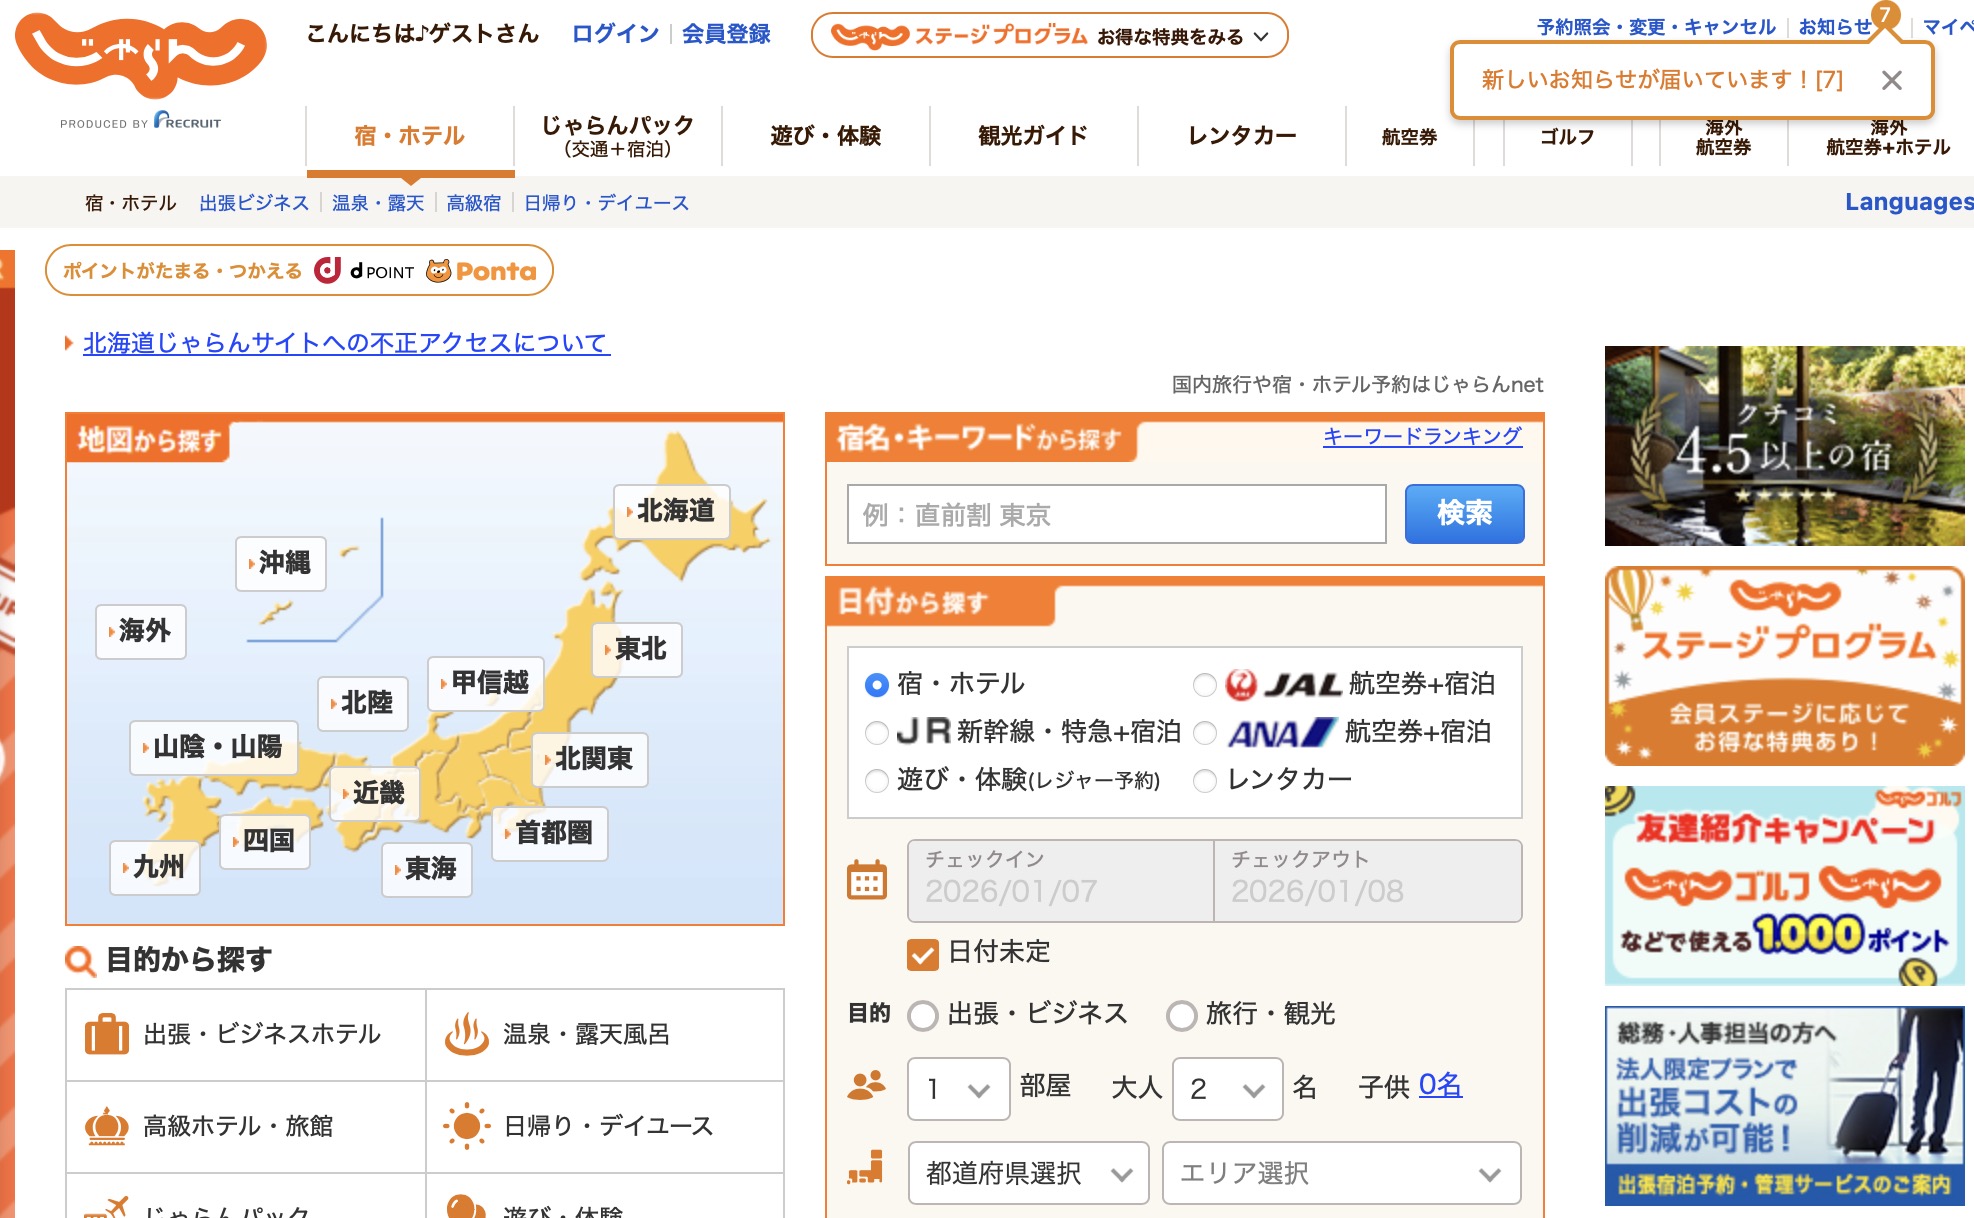This screenshot has height=1218, width=1974.
Task: Open the 都道府県選択 dropdown
Action: [1026, 1173]
